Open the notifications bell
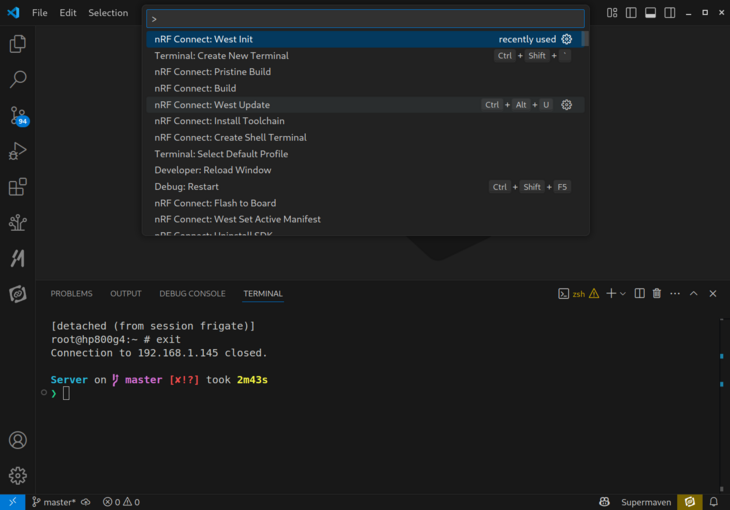The image size is (730, 510). coord(714,502)
